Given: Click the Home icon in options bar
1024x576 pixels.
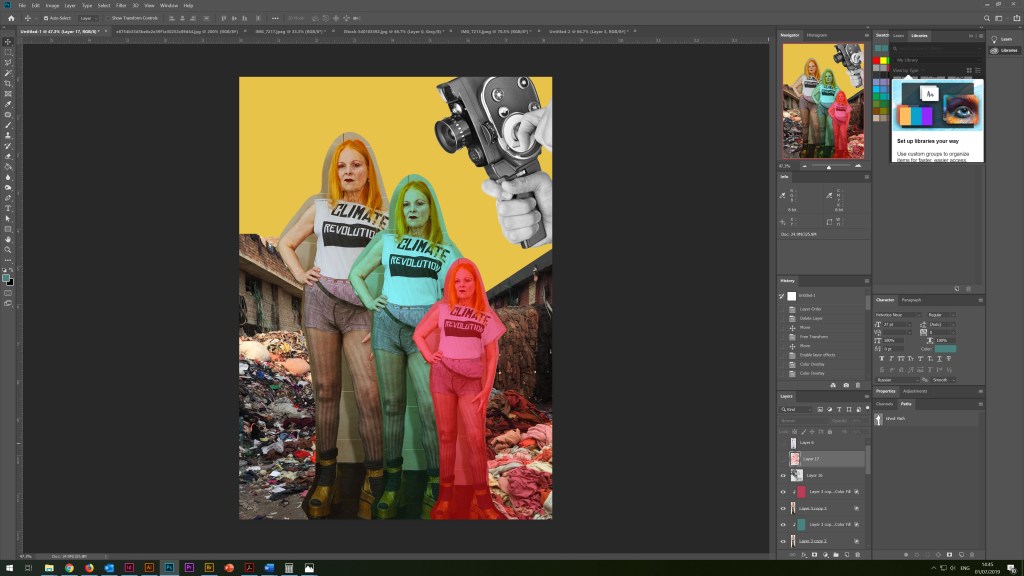Looking at the screenshot, I should (11, 18).
